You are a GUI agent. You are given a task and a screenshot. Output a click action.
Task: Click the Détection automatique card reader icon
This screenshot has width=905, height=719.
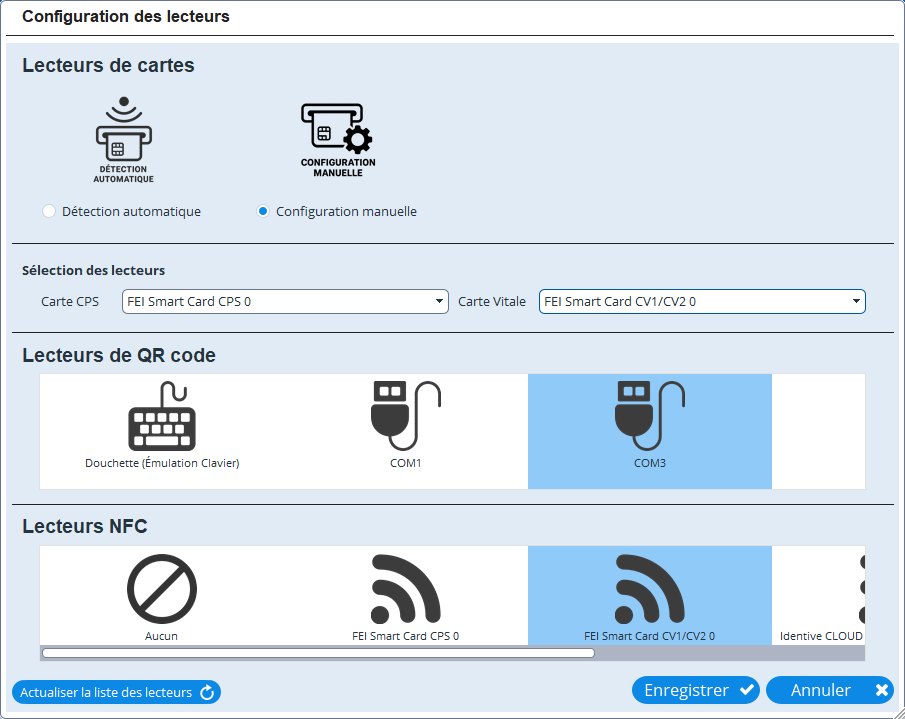[123, 139]
